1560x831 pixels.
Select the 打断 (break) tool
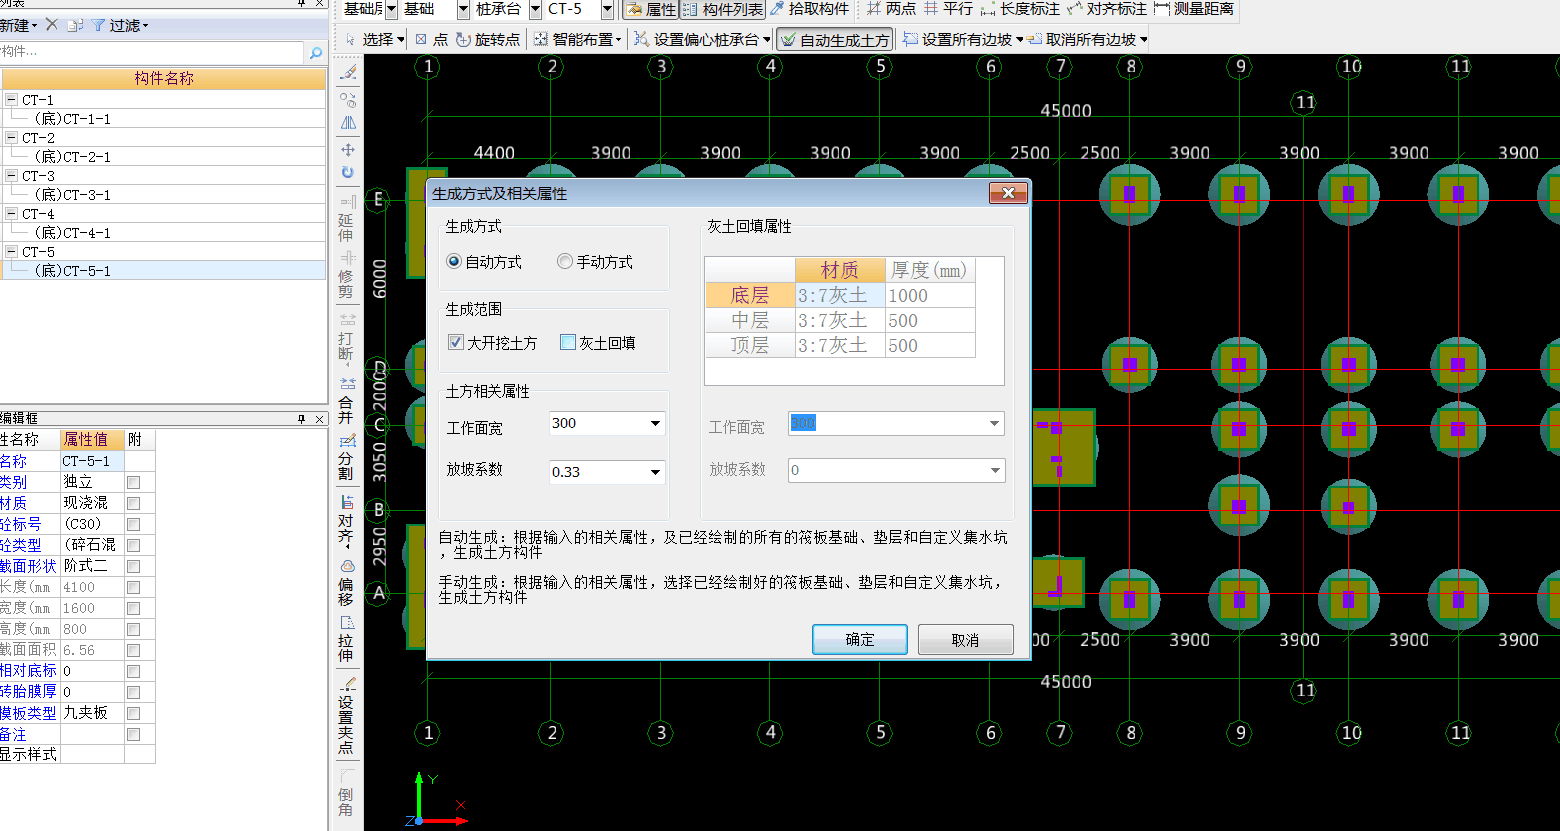(x=346, y=338)
